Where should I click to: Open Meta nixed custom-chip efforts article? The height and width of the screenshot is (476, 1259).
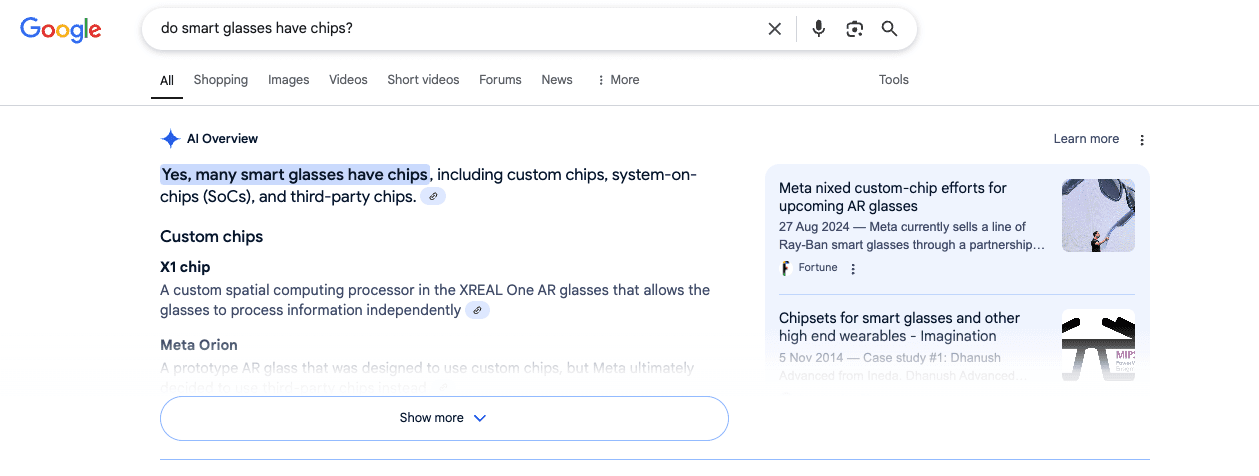(x=892, y=197)
